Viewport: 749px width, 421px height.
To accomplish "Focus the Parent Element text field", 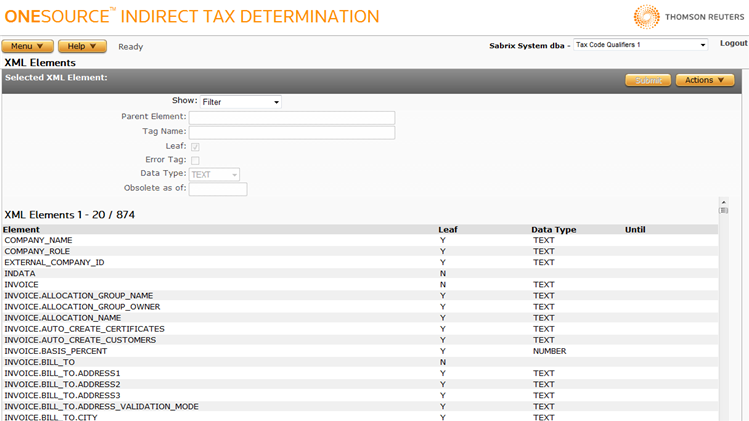I will pyautogui.click(x=292, y=117).
